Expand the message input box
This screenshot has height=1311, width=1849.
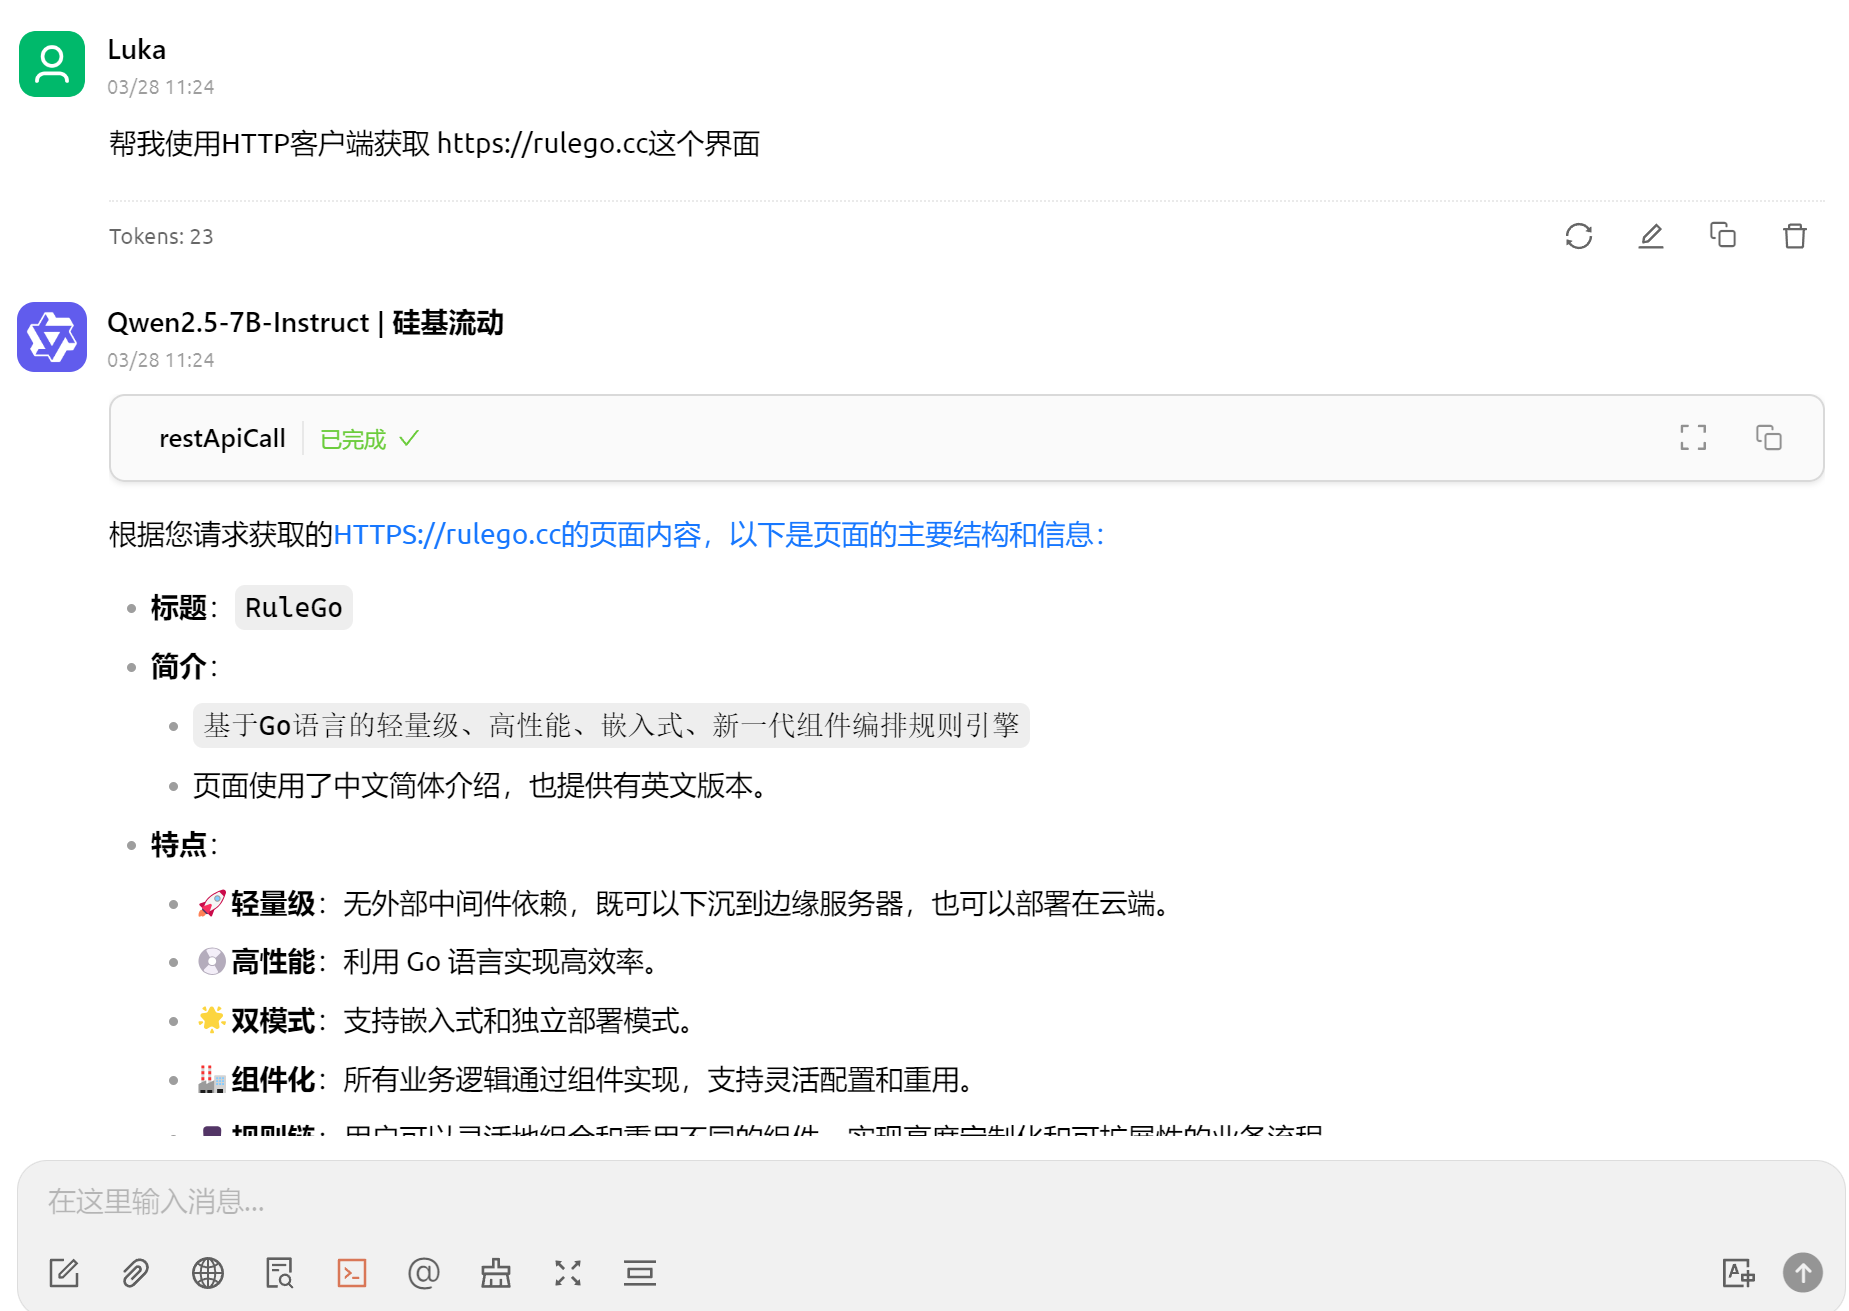(x=568, y=1273)
